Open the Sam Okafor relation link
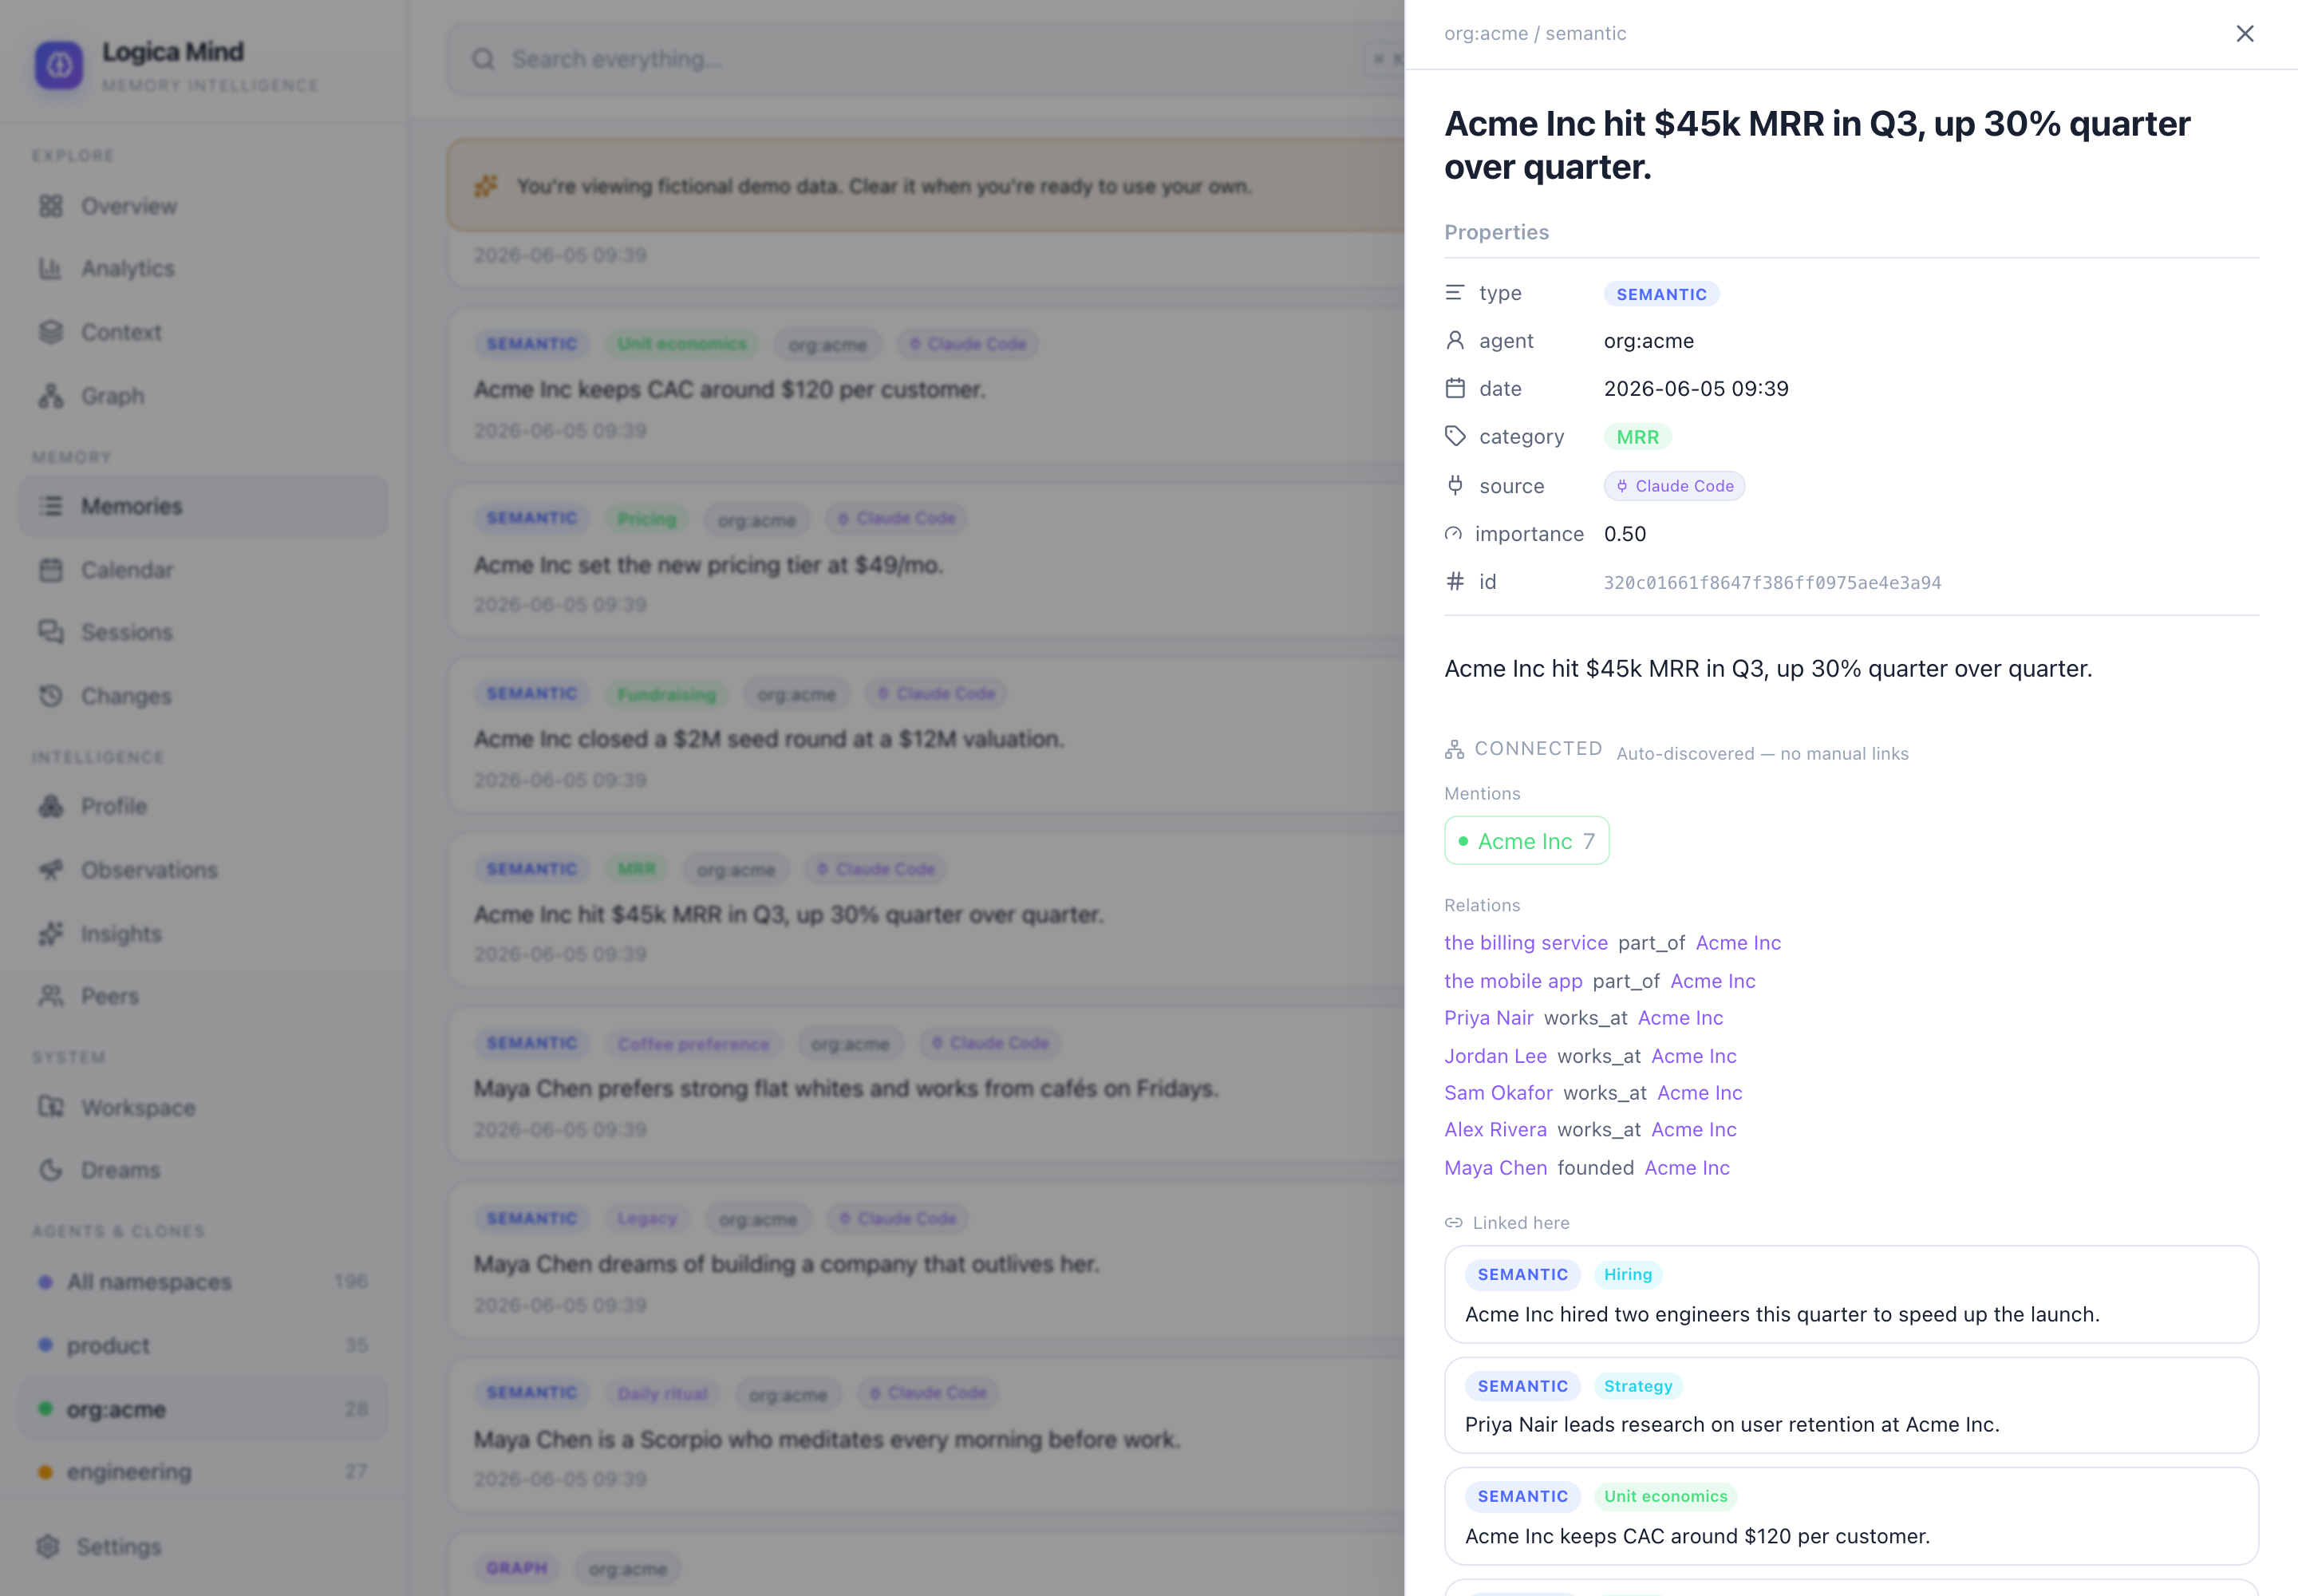 pos(1498,1093)
